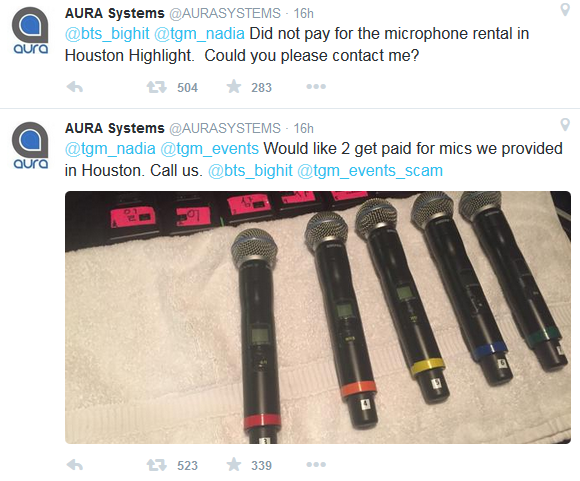Open the @tgm_nadia mention in first tweet
Screen dimensions: 580x481
[199, 34]
